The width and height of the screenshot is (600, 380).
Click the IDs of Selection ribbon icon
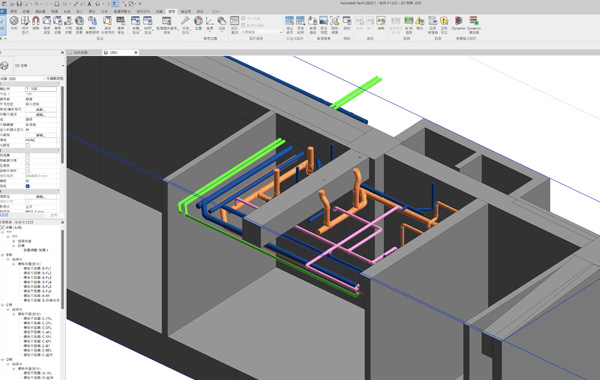coord(409,25)
